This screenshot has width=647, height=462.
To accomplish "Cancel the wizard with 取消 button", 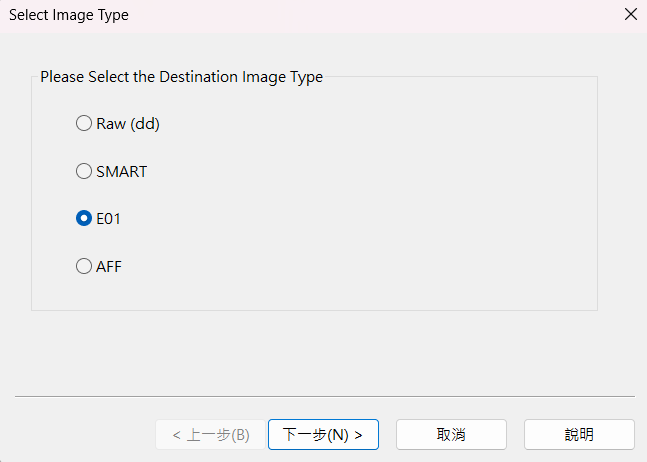I will click(451, 435).
